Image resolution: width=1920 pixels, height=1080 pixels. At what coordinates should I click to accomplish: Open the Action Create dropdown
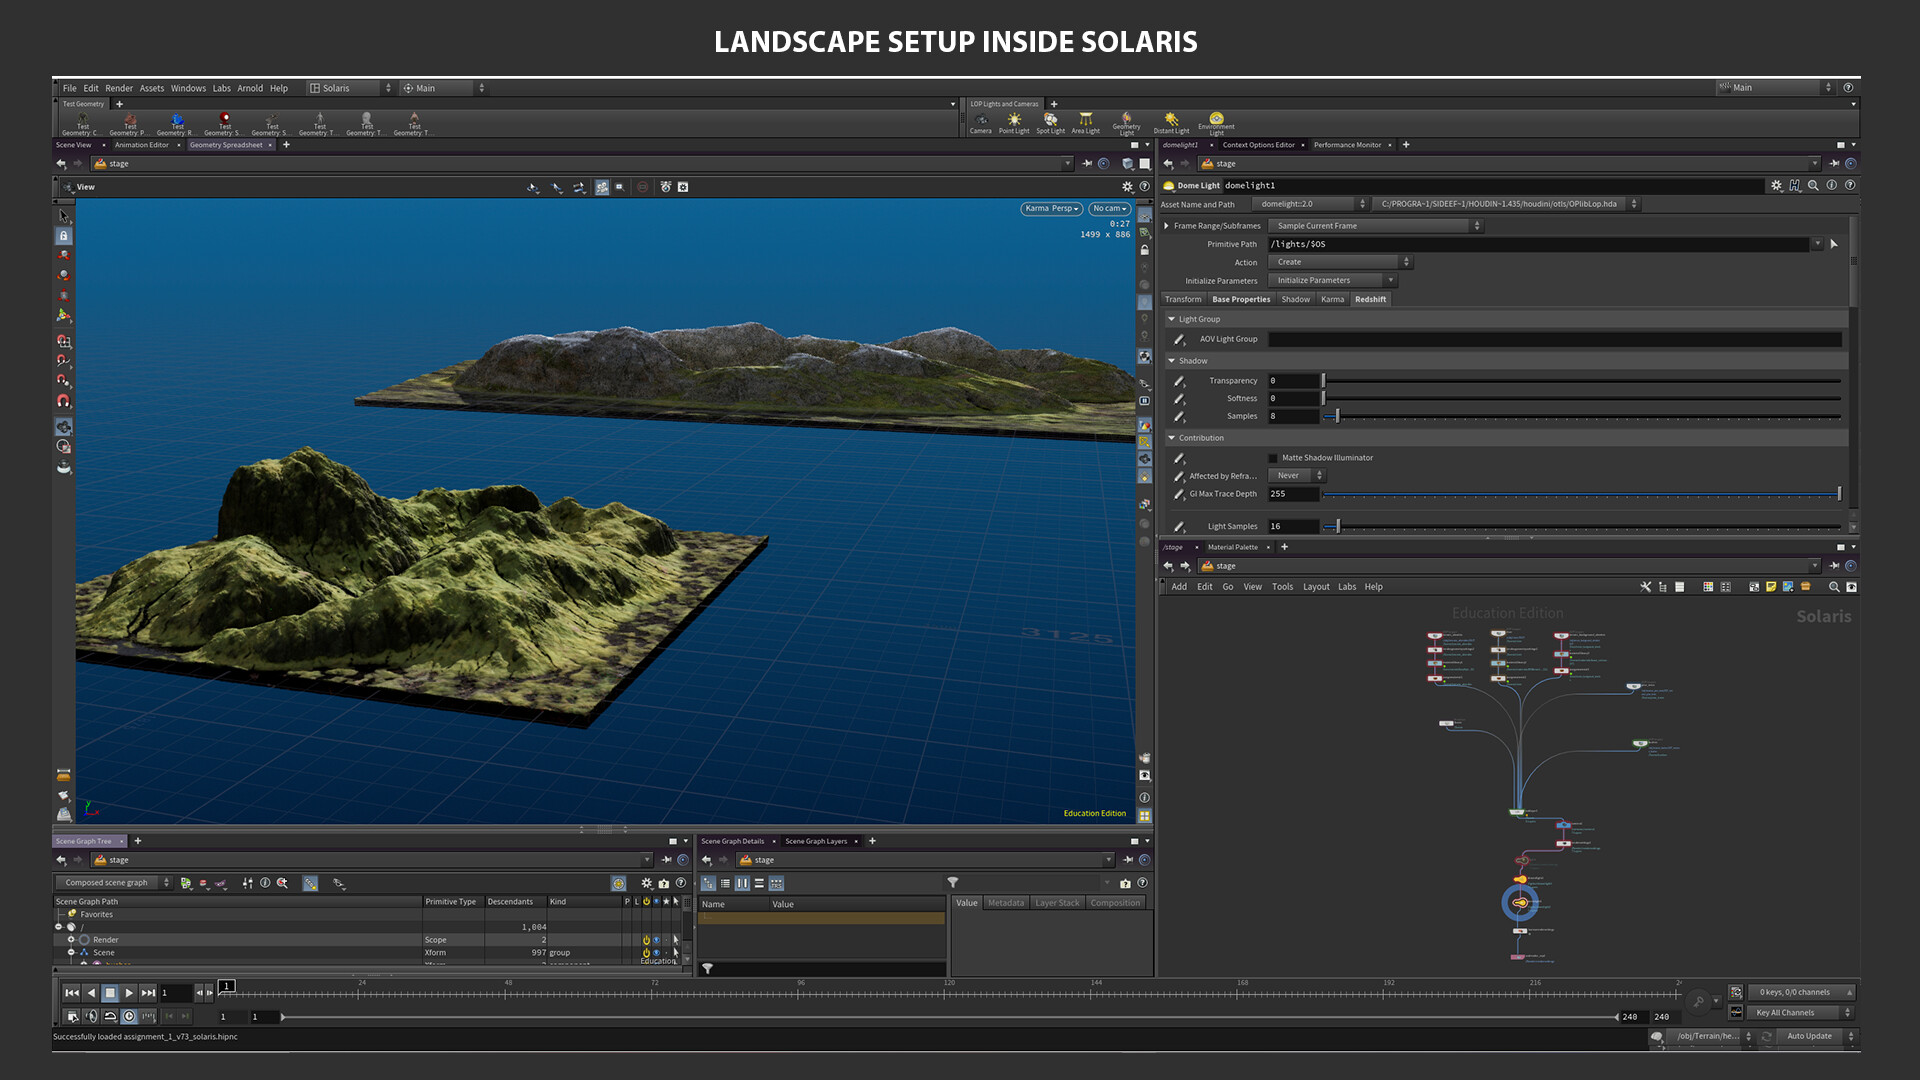click(1338, 262)
